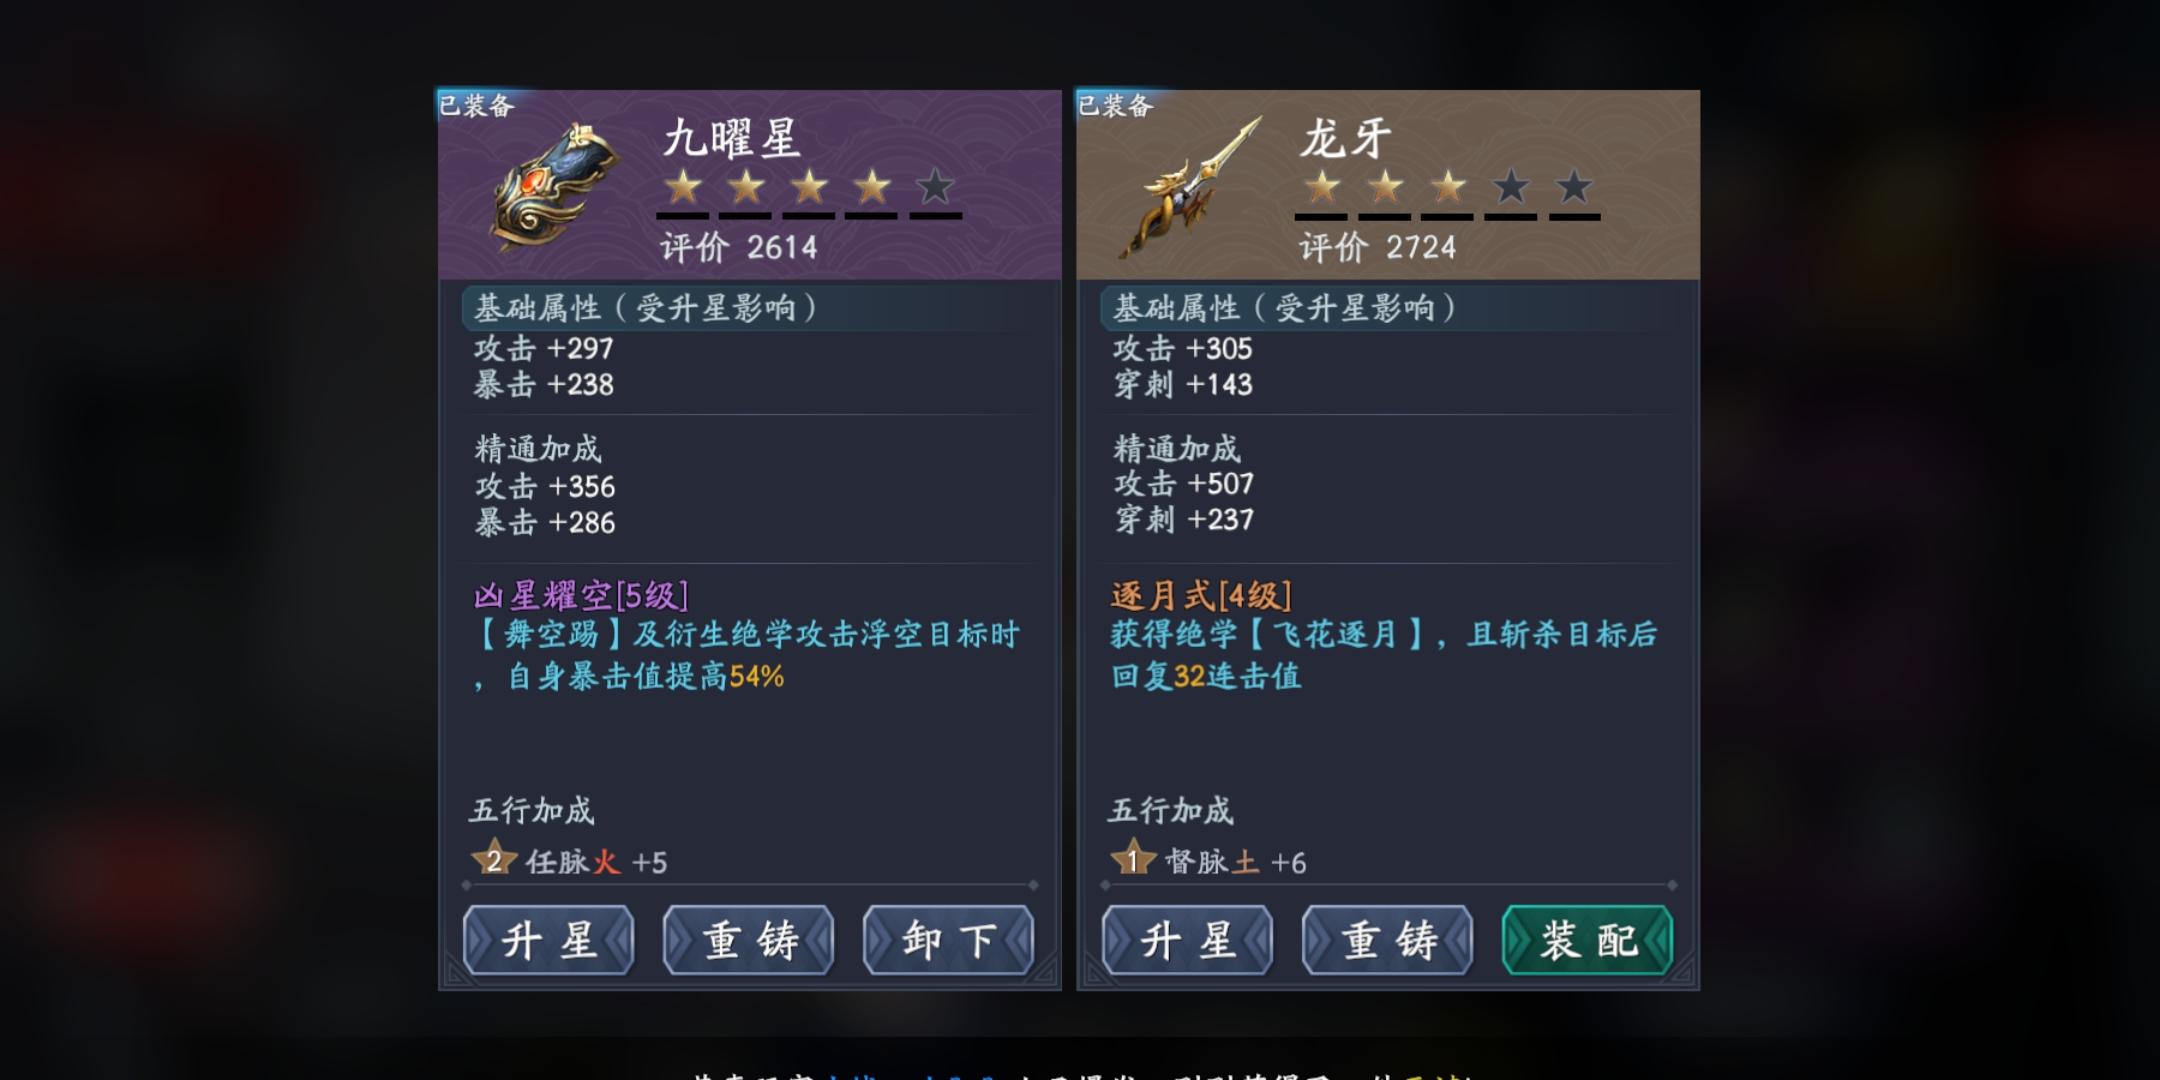Tap the 龙牙 spear weapon icon
This screenshot has height=1080, width=2160.
click(1190, 188)
